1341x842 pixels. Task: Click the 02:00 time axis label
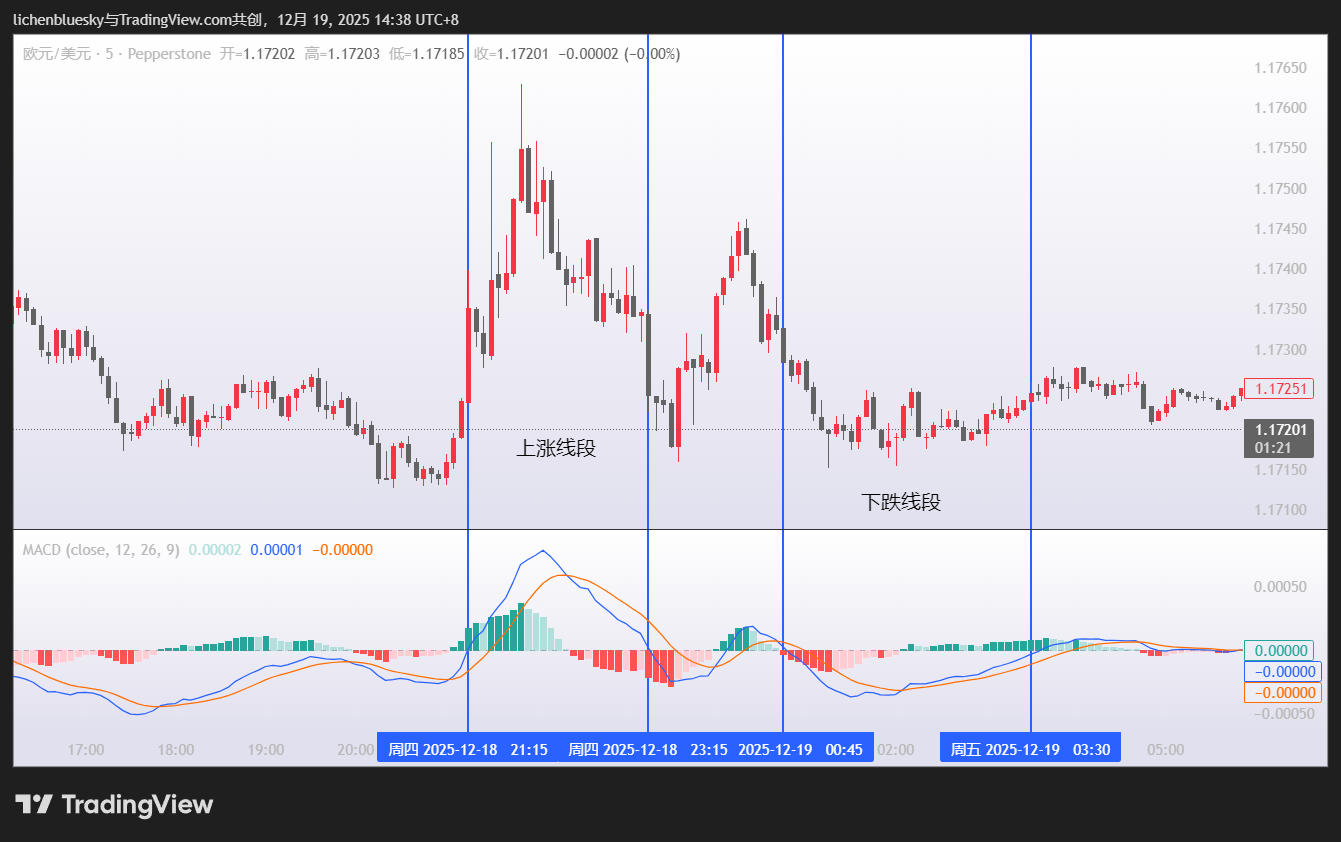tap(895, 749)
